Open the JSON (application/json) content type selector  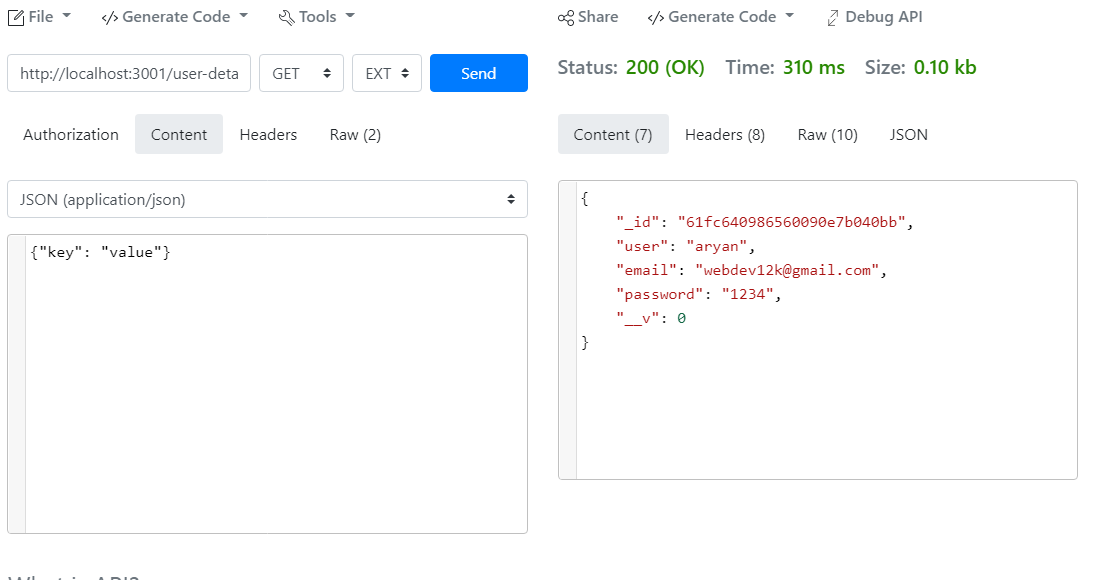pos(267,199)
